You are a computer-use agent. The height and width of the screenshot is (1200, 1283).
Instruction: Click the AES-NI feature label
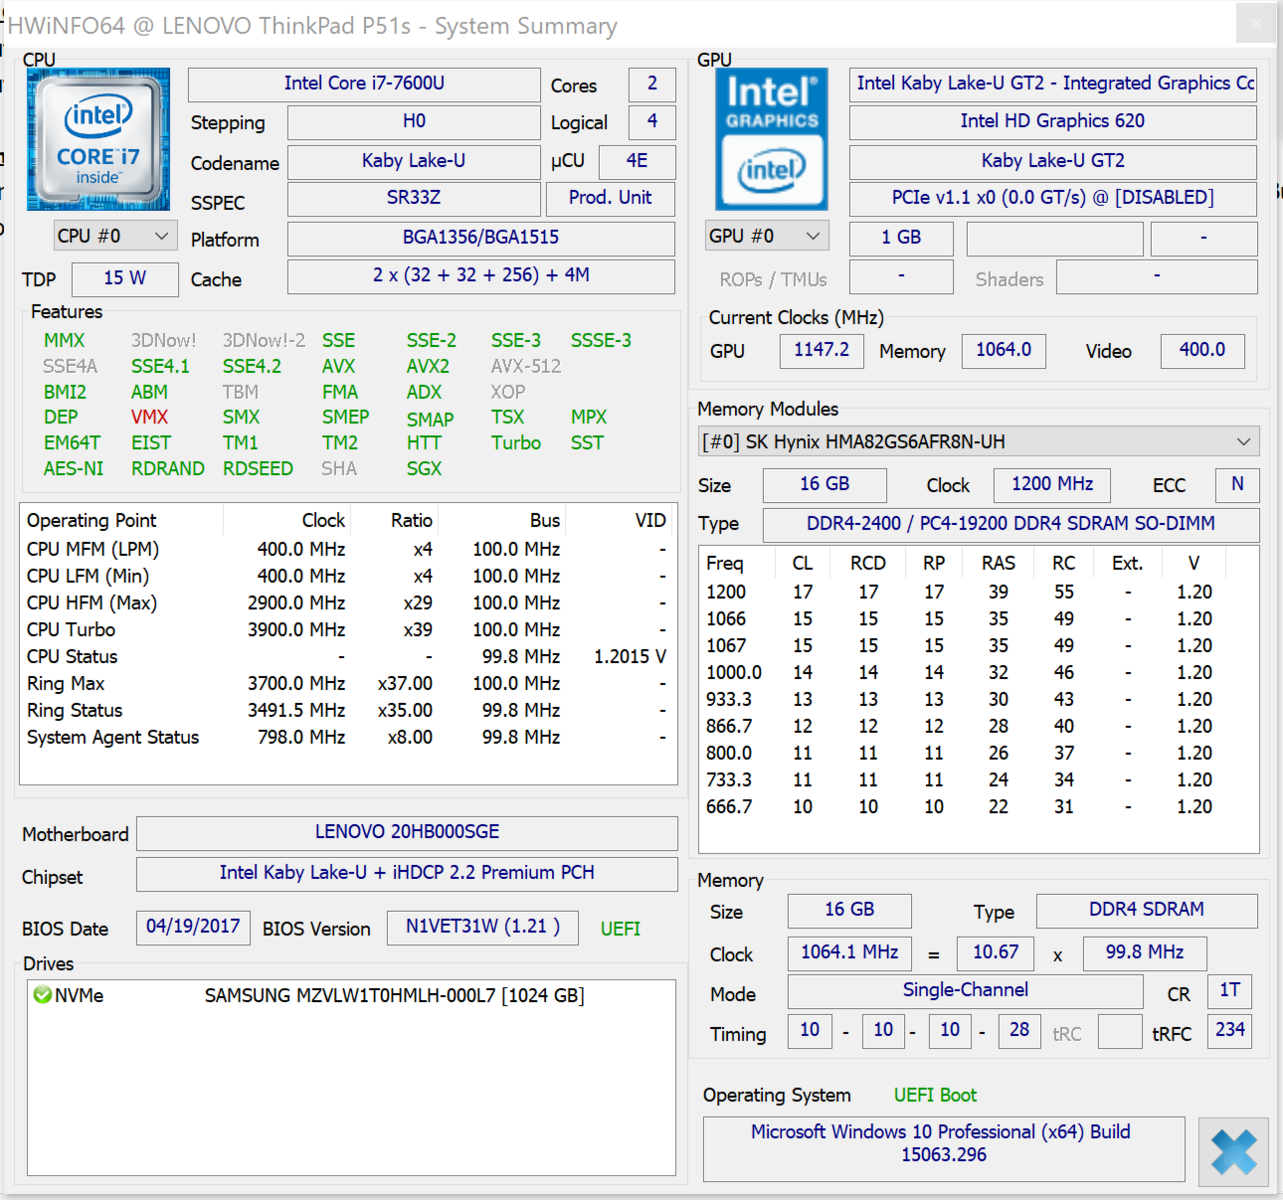click(73, 468)
